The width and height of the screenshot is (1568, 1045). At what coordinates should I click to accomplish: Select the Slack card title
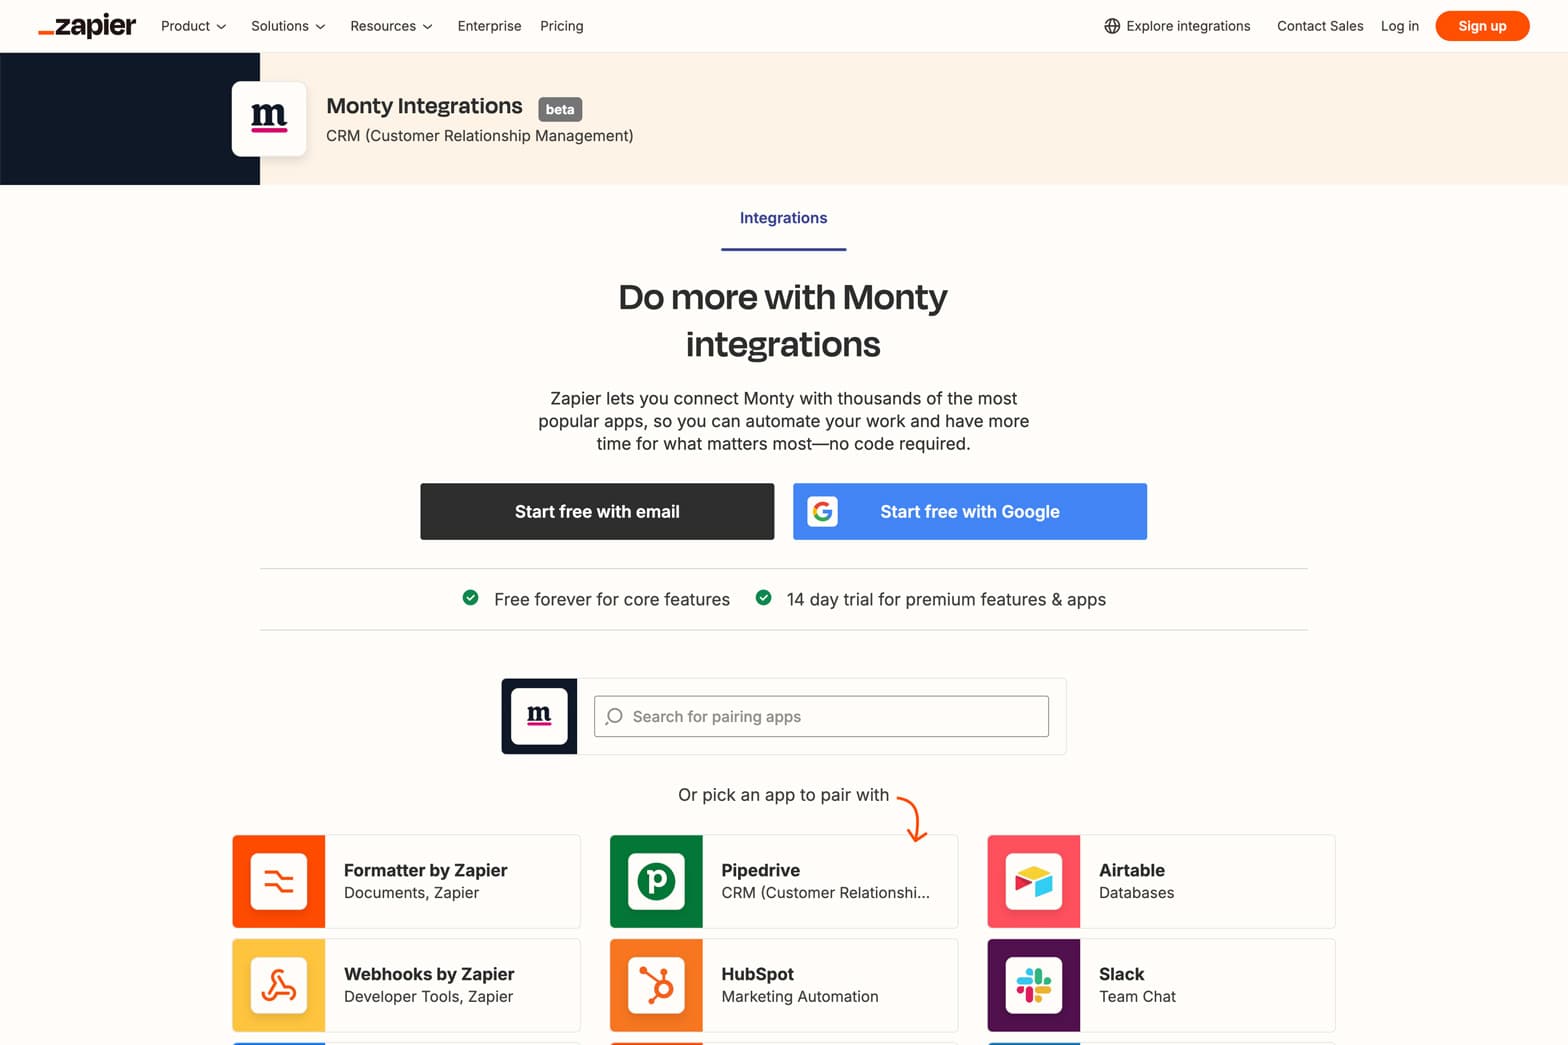pos(1122,974)
